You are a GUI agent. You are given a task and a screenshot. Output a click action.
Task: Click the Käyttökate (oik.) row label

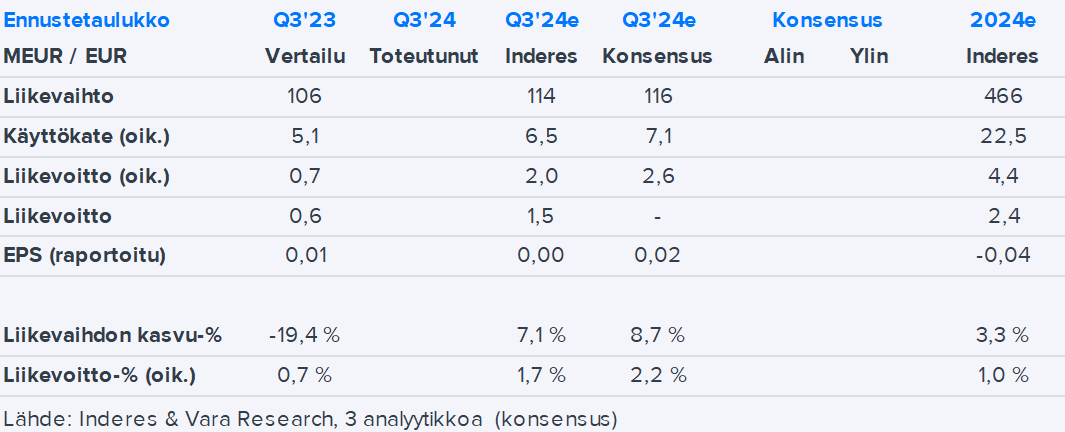[87, 136]
